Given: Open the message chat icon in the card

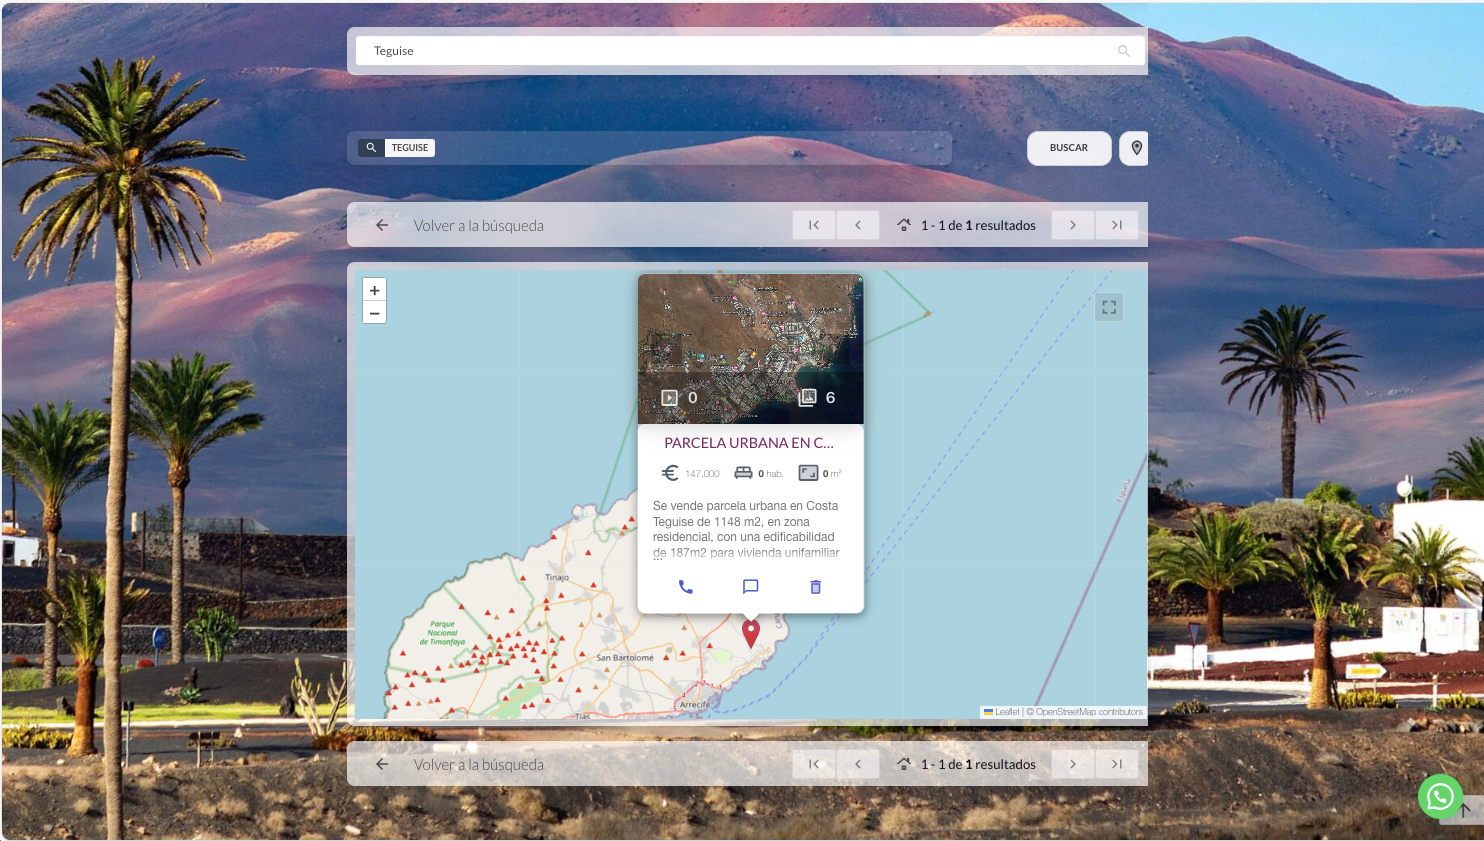Looking at the screenshot, I should (751, 587).
